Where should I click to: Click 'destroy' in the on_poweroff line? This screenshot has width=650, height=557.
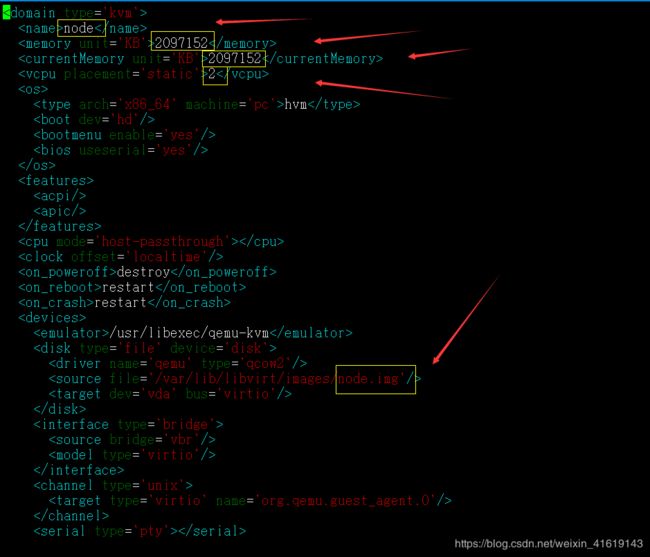tap(143, 272)
